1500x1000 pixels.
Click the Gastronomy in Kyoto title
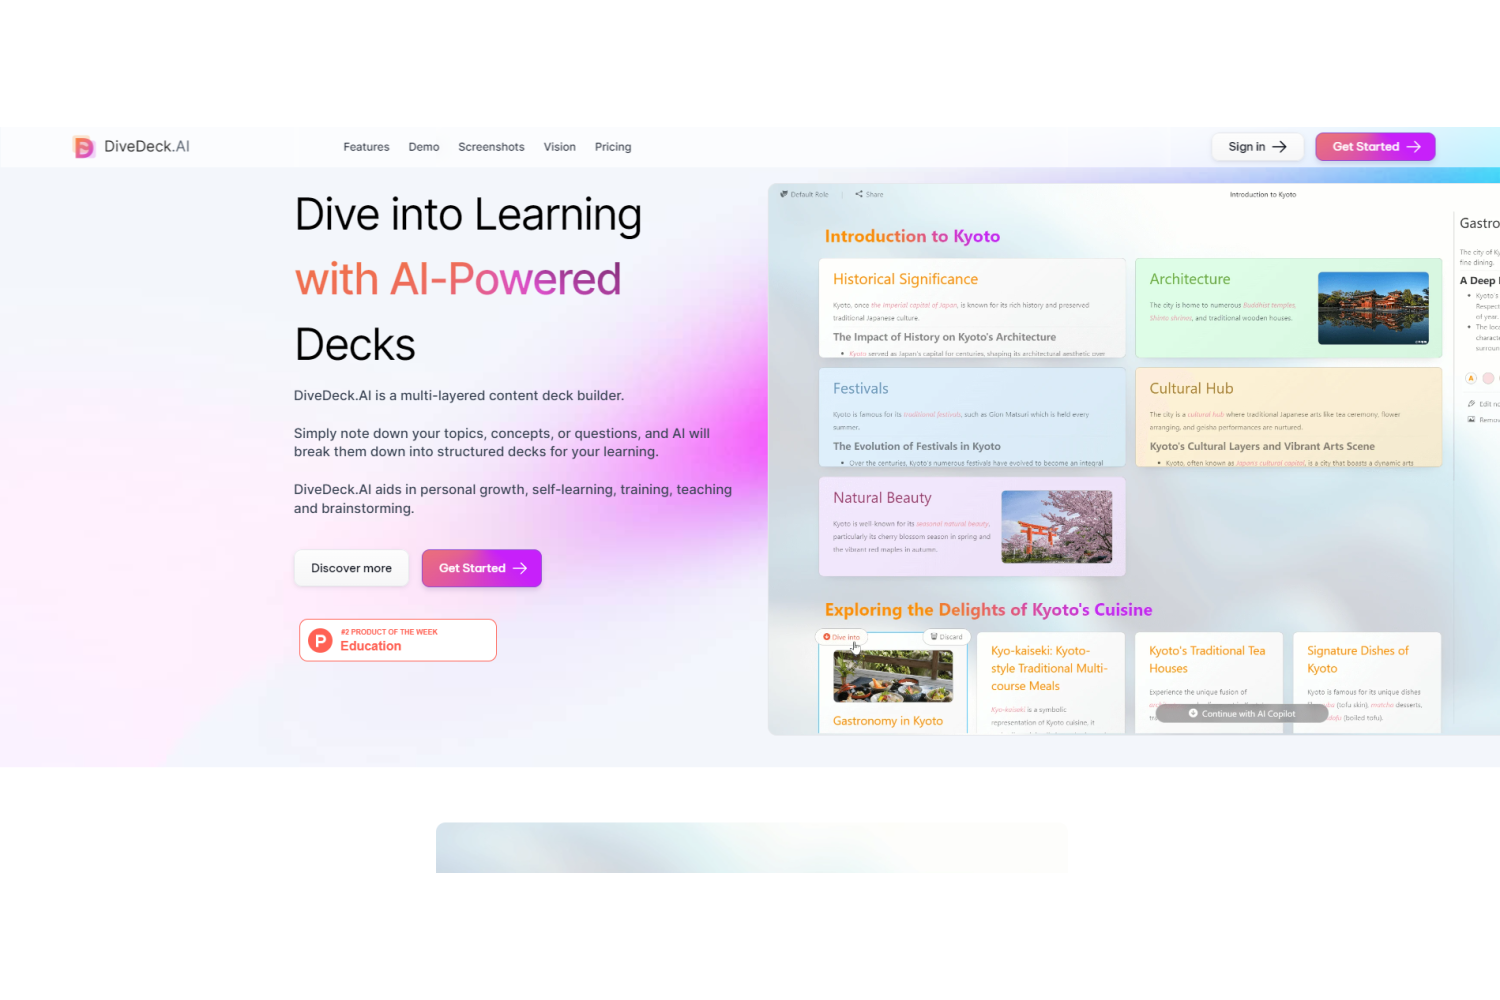pos(888,721)
